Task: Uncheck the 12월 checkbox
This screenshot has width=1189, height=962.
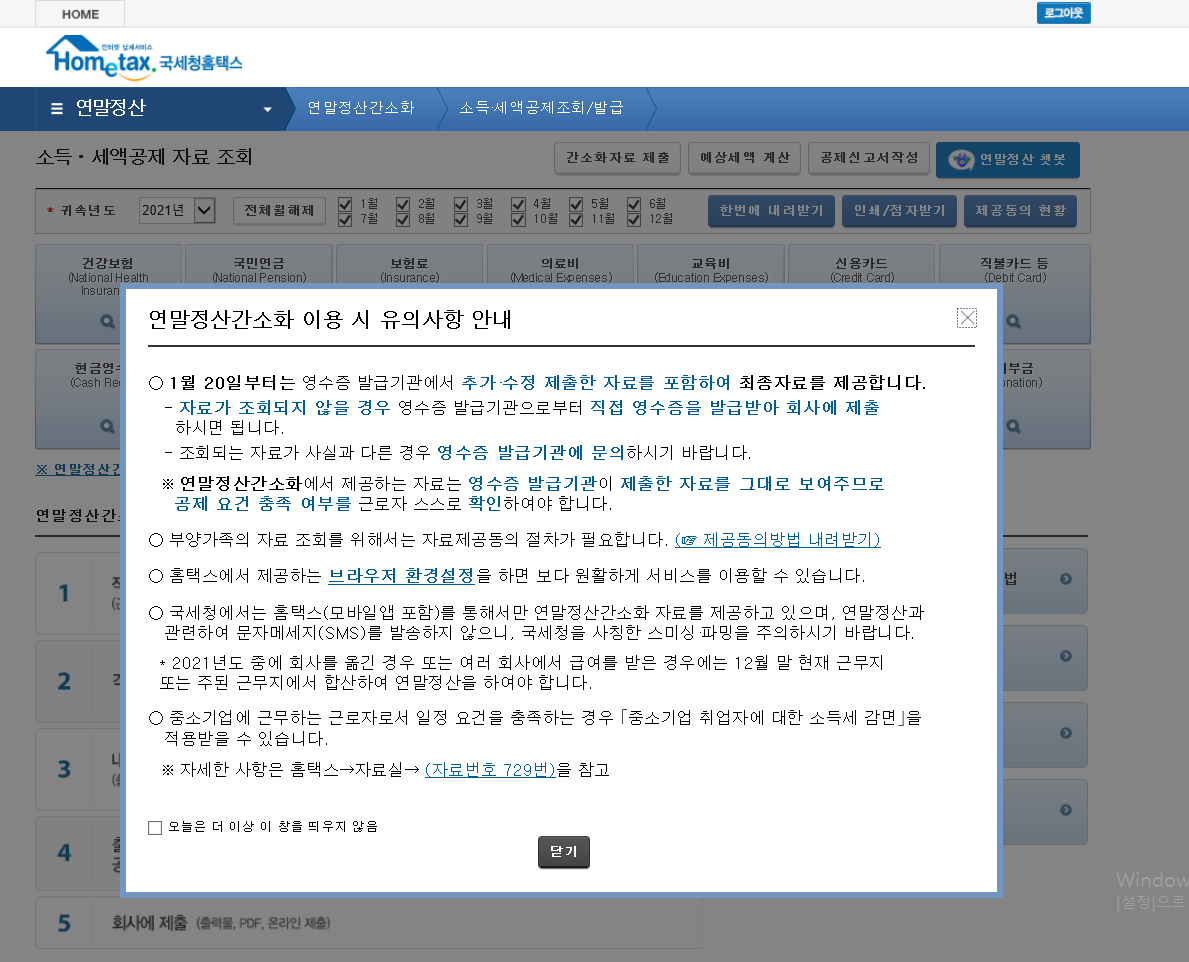Action: (x=634, y=219)
